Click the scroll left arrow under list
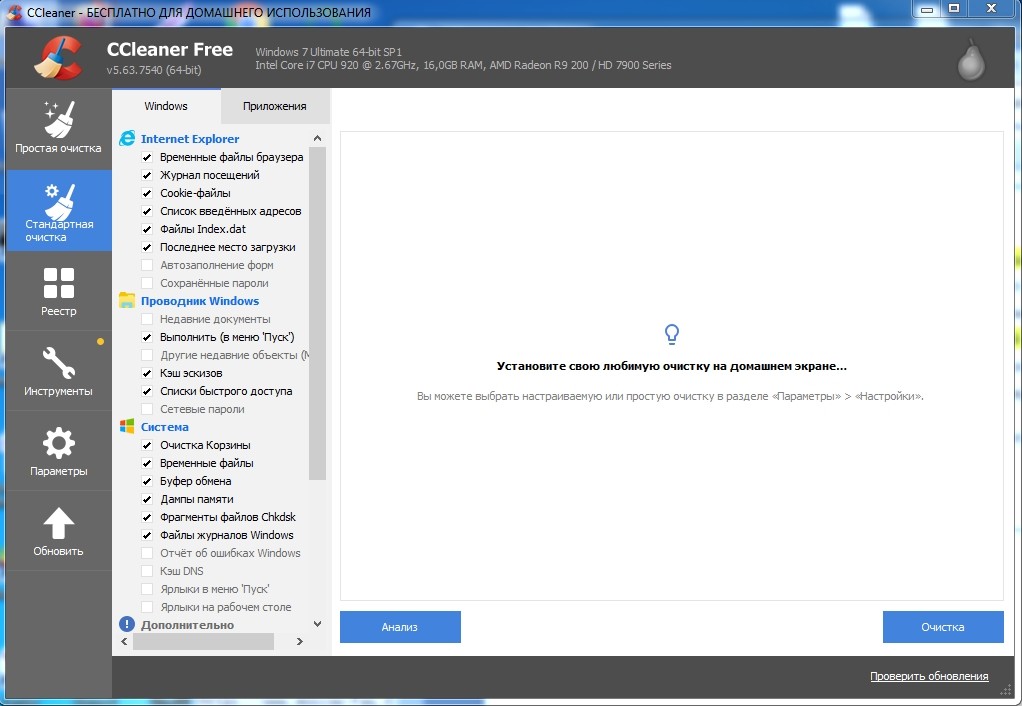Image resolution: width=1022 pixels, height=706 pixels. click(124, 641)
